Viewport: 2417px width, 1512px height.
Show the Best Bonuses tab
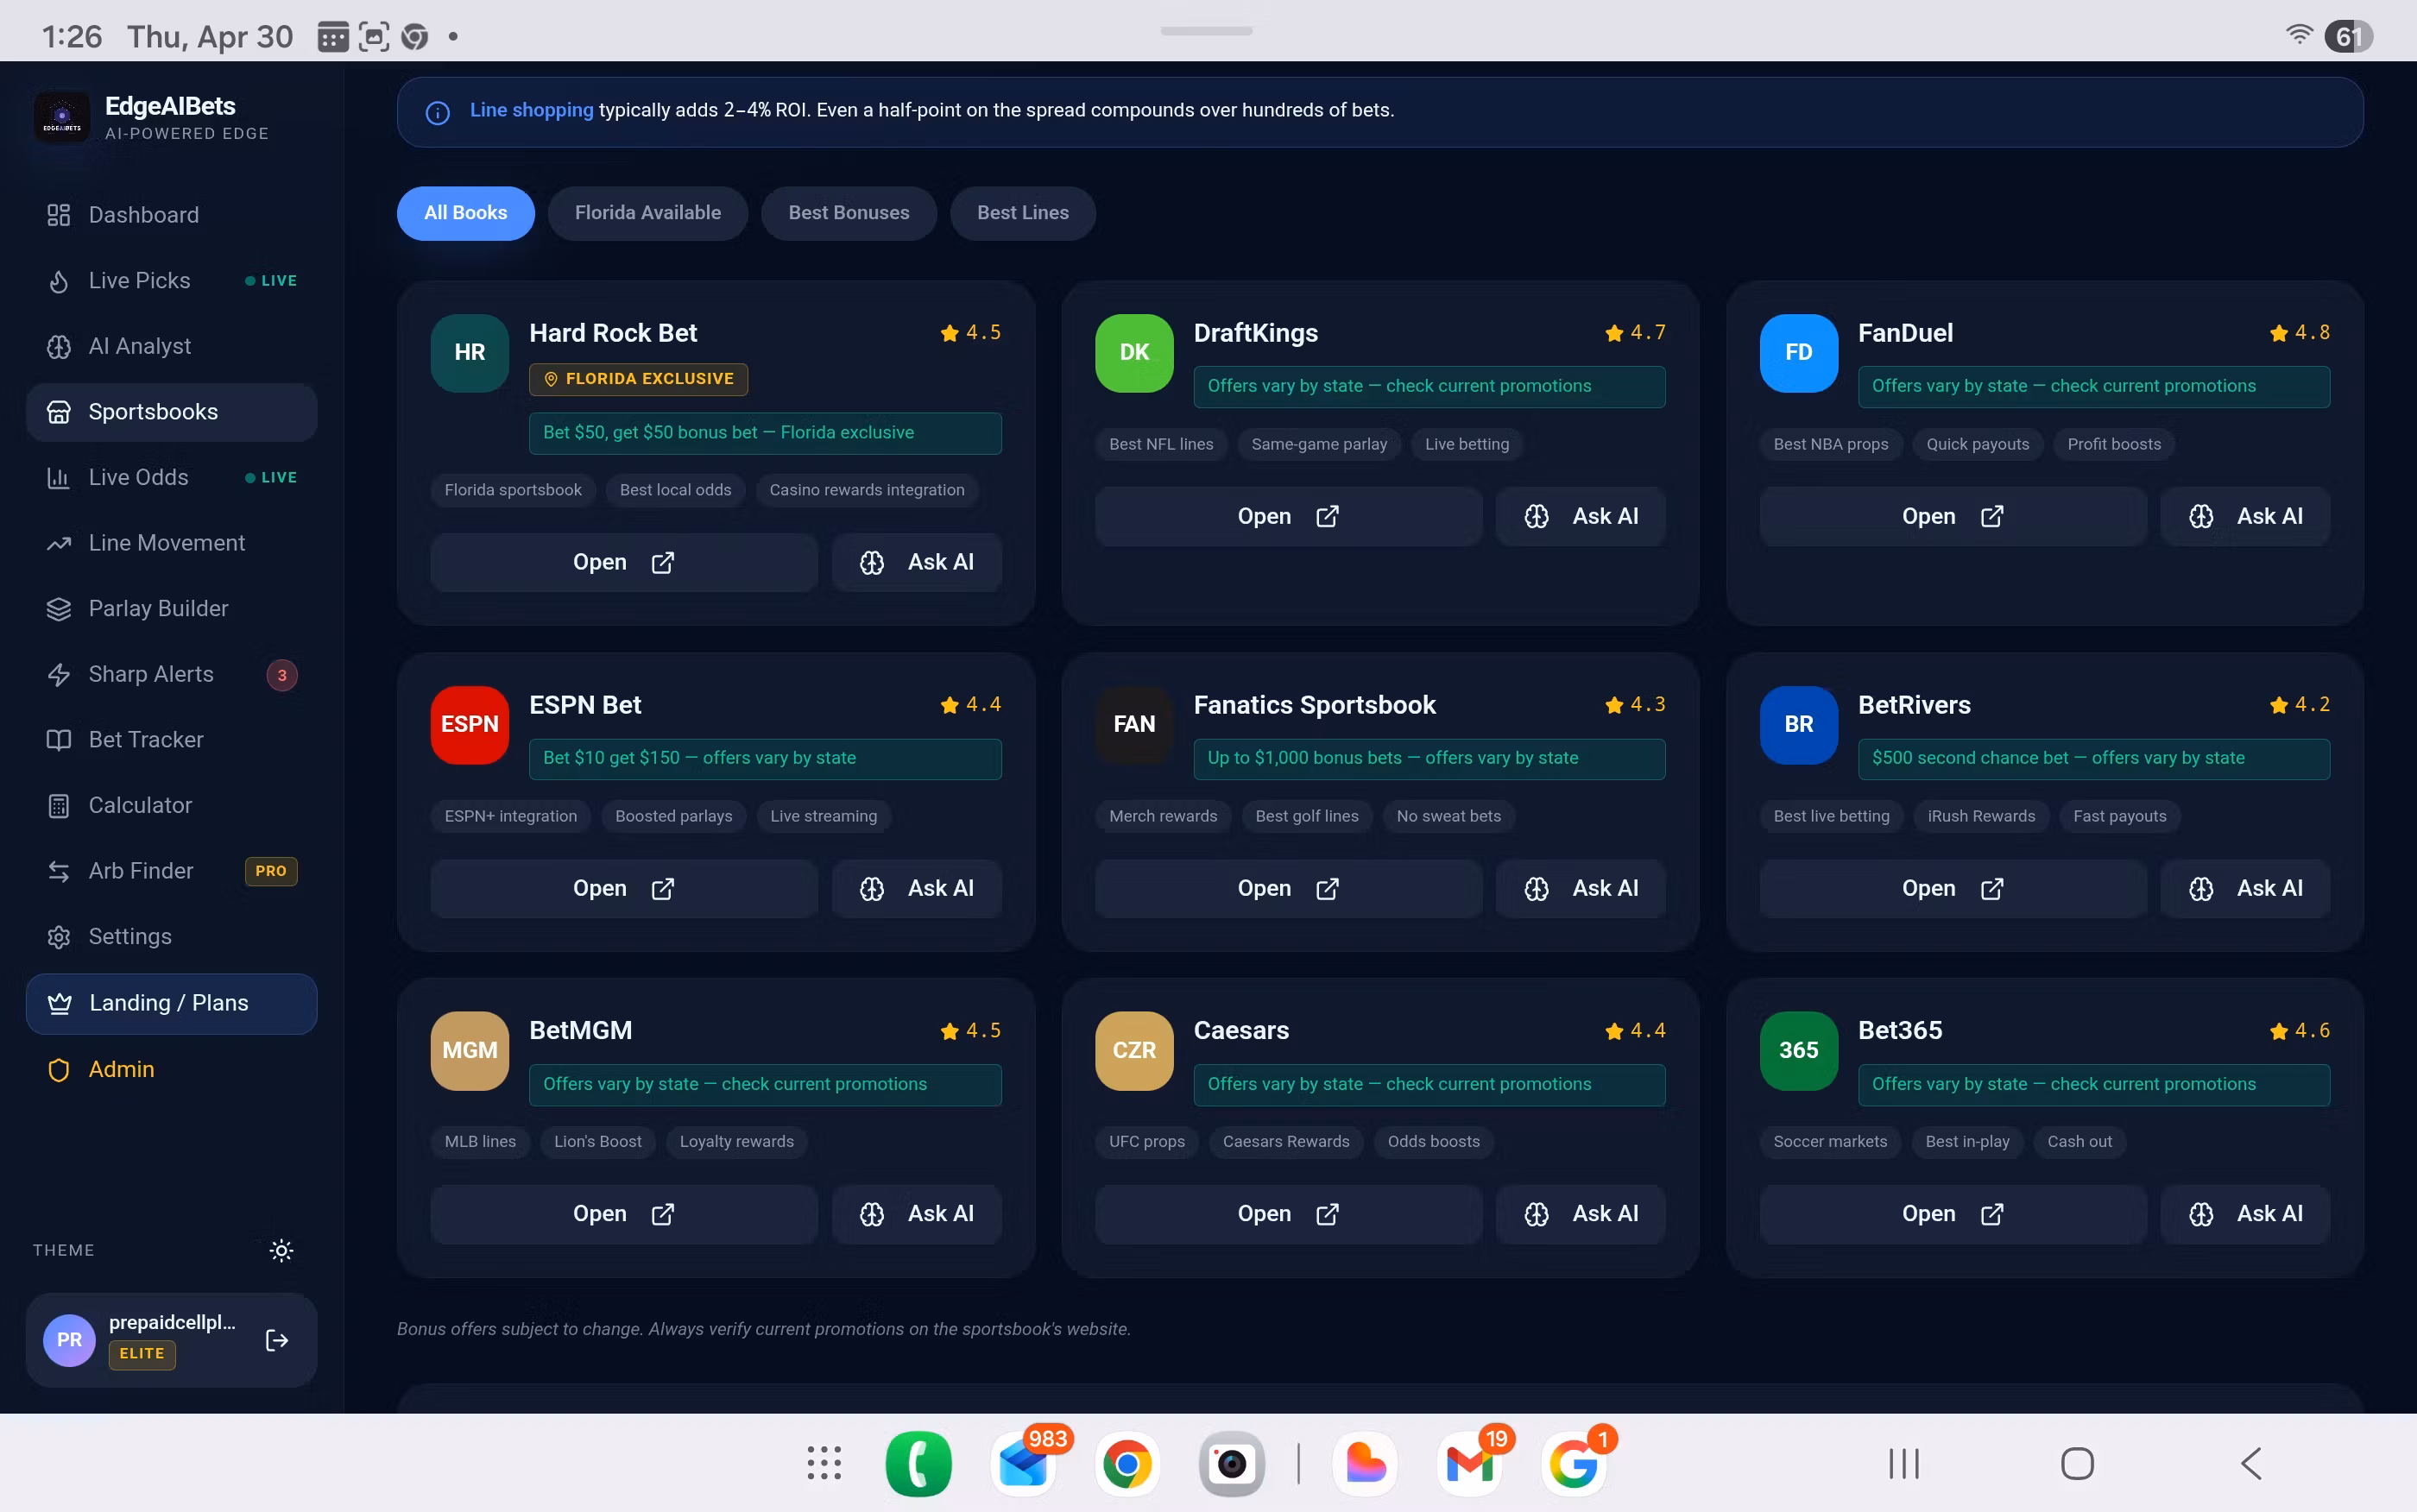point(849,213)
